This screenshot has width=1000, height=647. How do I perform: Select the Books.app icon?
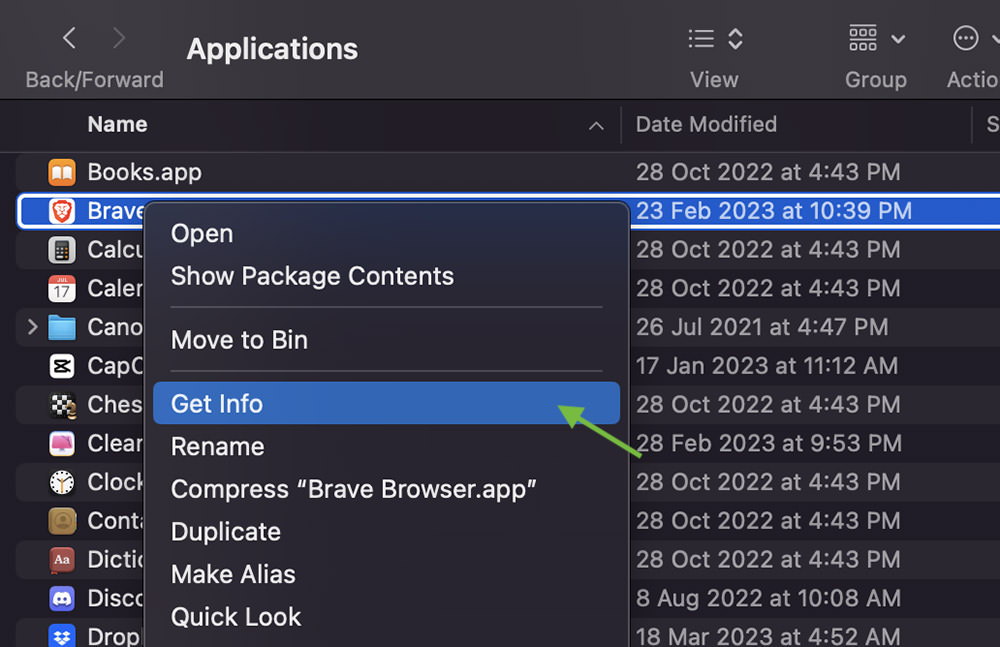click(62, 172)
